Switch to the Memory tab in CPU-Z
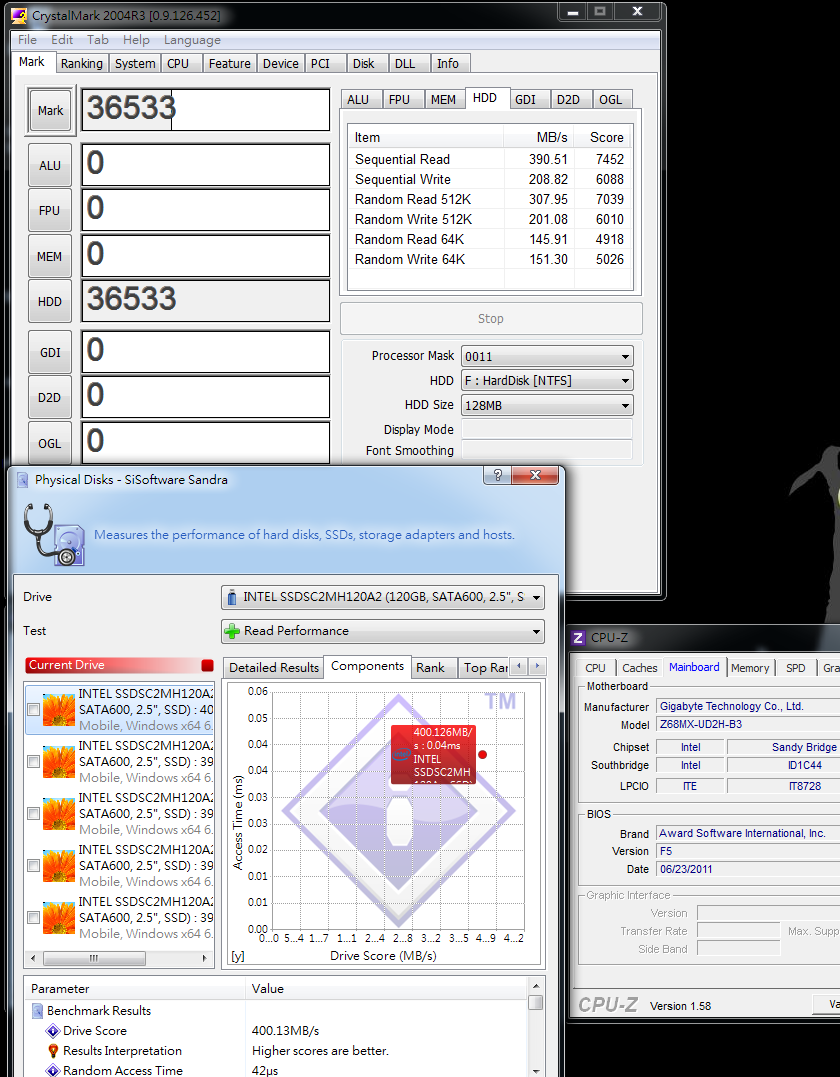Image resolution: width=840 pixels, height=1077 pixels. pyautogui.click(x=750, y=668)
